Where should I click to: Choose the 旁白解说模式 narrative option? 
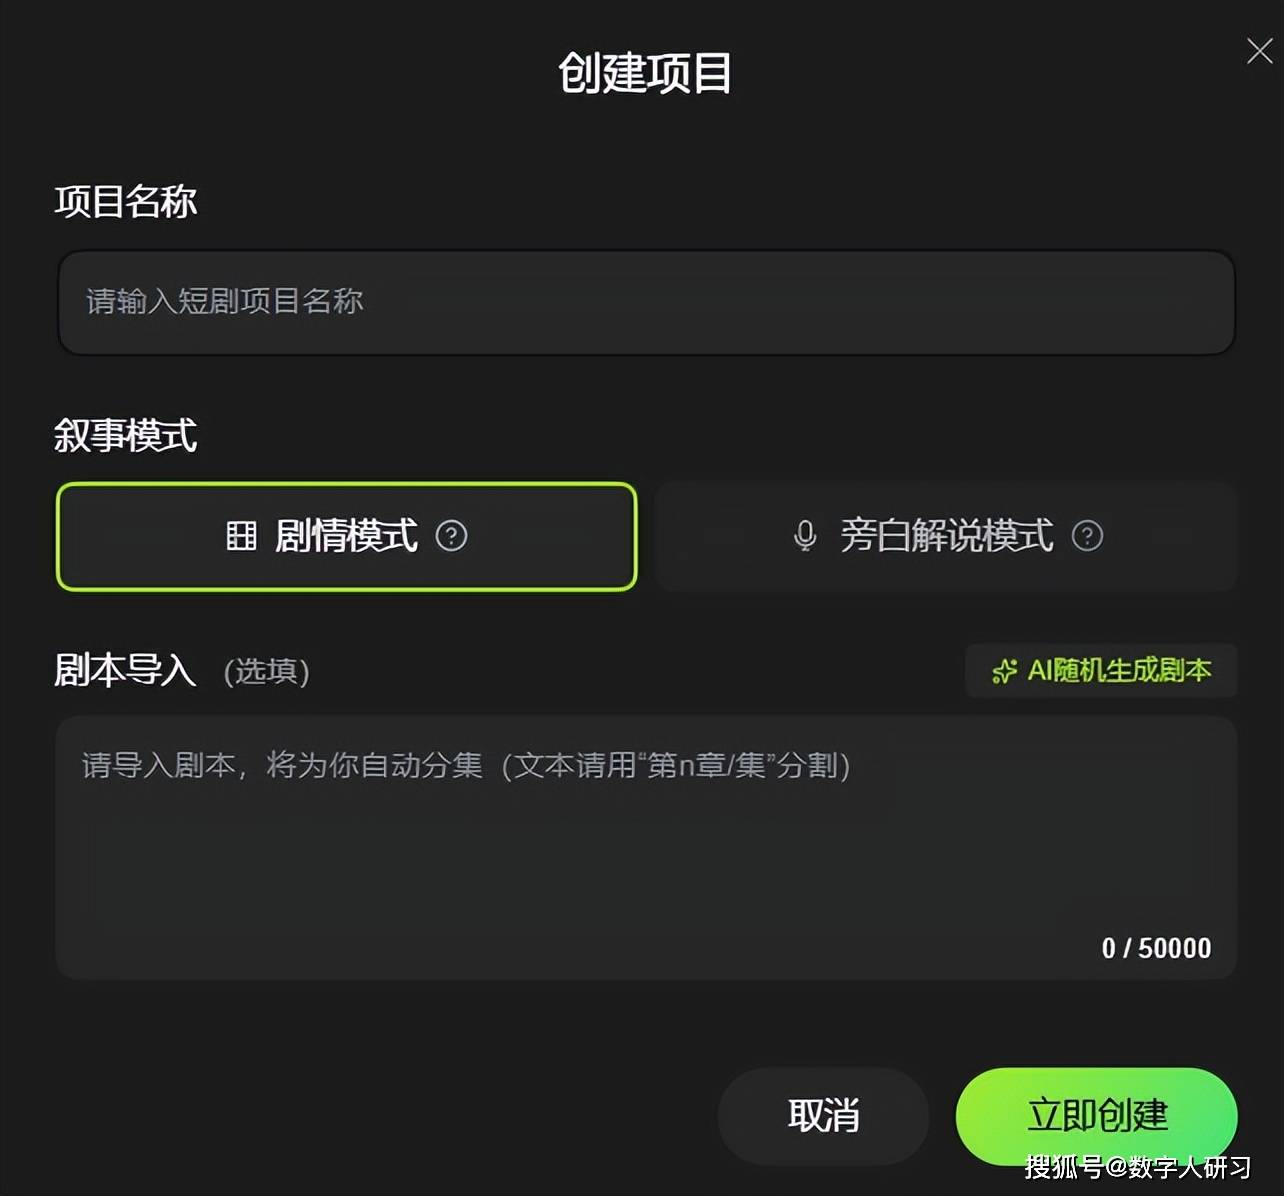coord(946,537)
